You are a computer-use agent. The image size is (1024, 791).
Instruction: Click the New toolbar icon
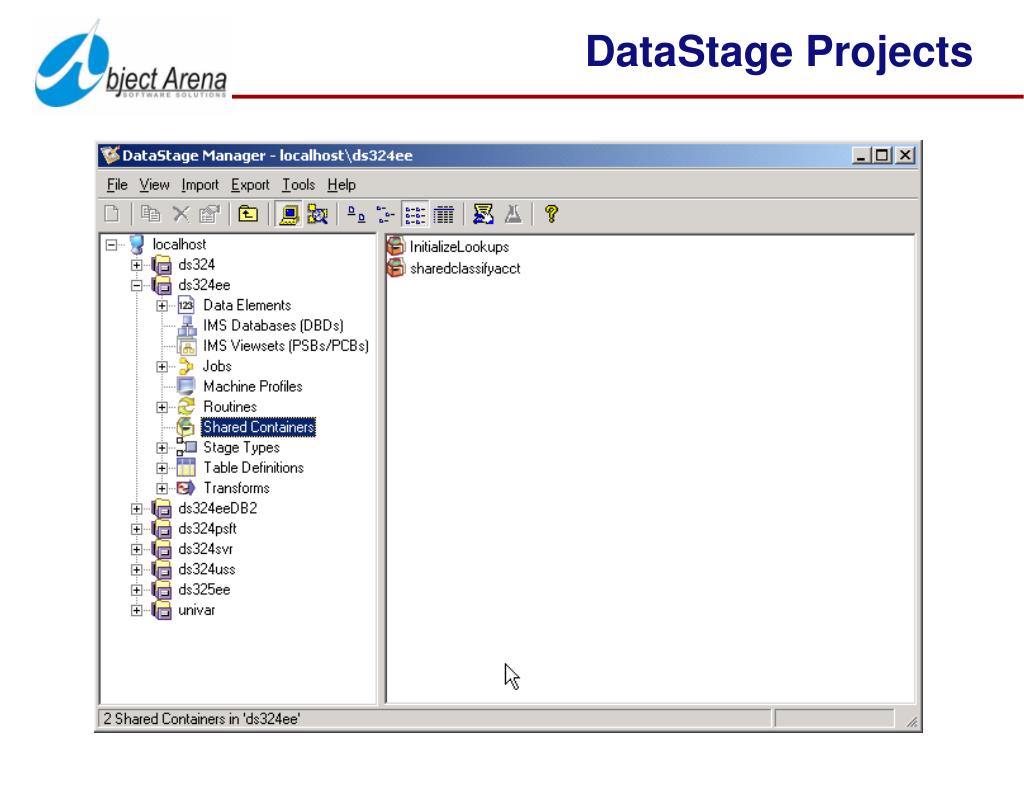click(112, 214)
